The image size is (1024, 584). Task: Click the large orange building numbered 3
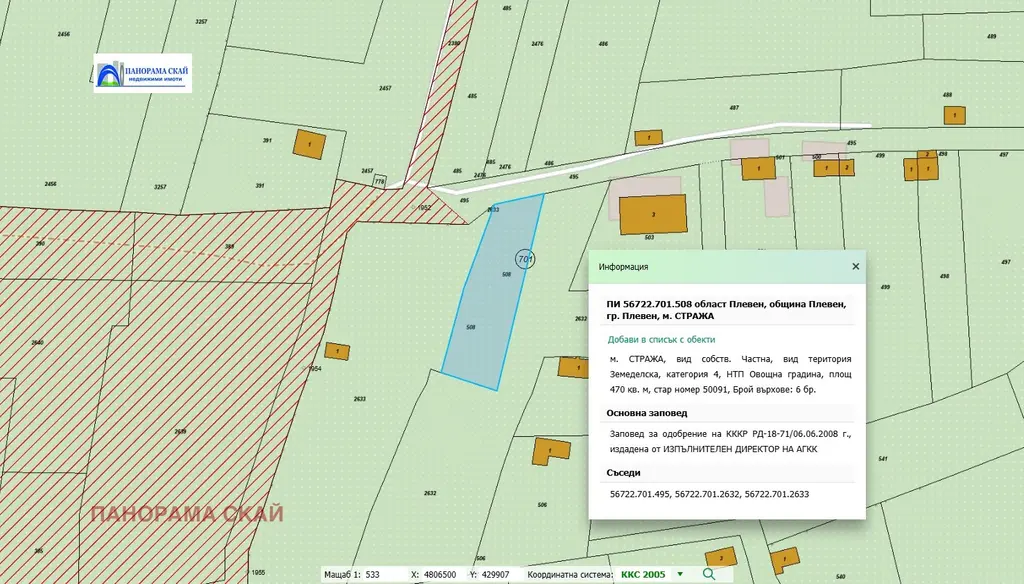pos(653,214)
